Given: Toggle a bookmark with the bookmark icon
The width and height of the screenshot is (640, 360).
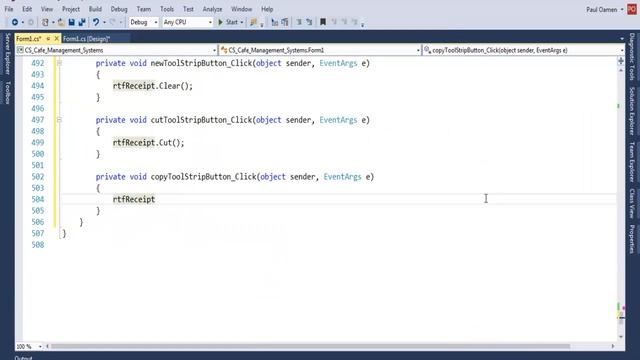Looking at the screenshot, I should 323,22.
